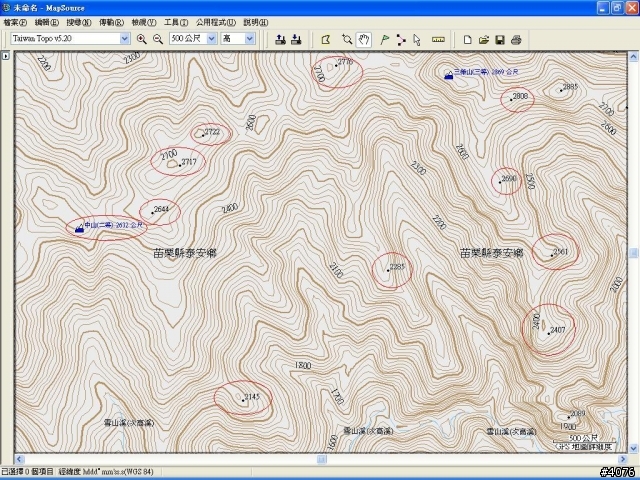Create a new file with blank page icon
640x480 pixels.
coord(468,39)
